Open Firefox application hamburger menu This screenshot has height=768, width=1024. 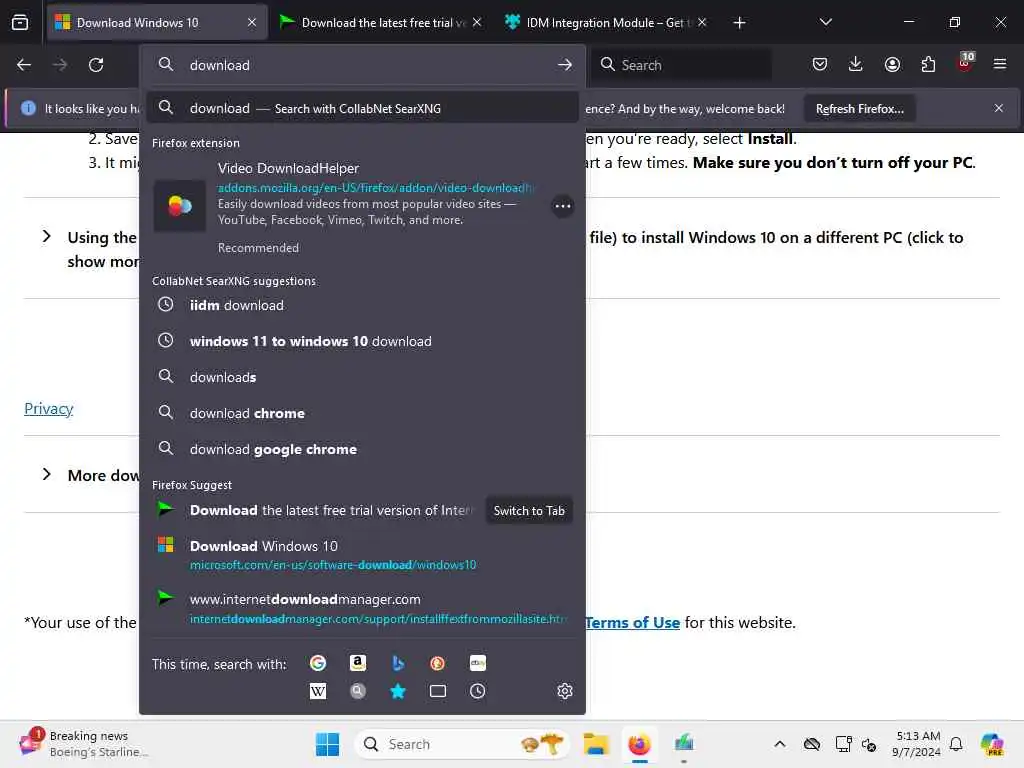pyautogui.click(x=1000, y=64)
